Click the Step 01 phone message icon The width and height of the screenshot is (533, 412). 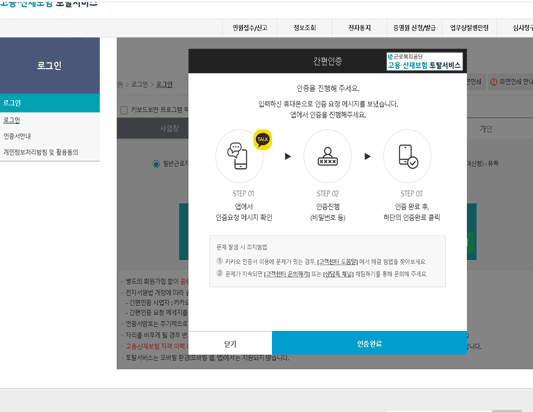point(237,156)
